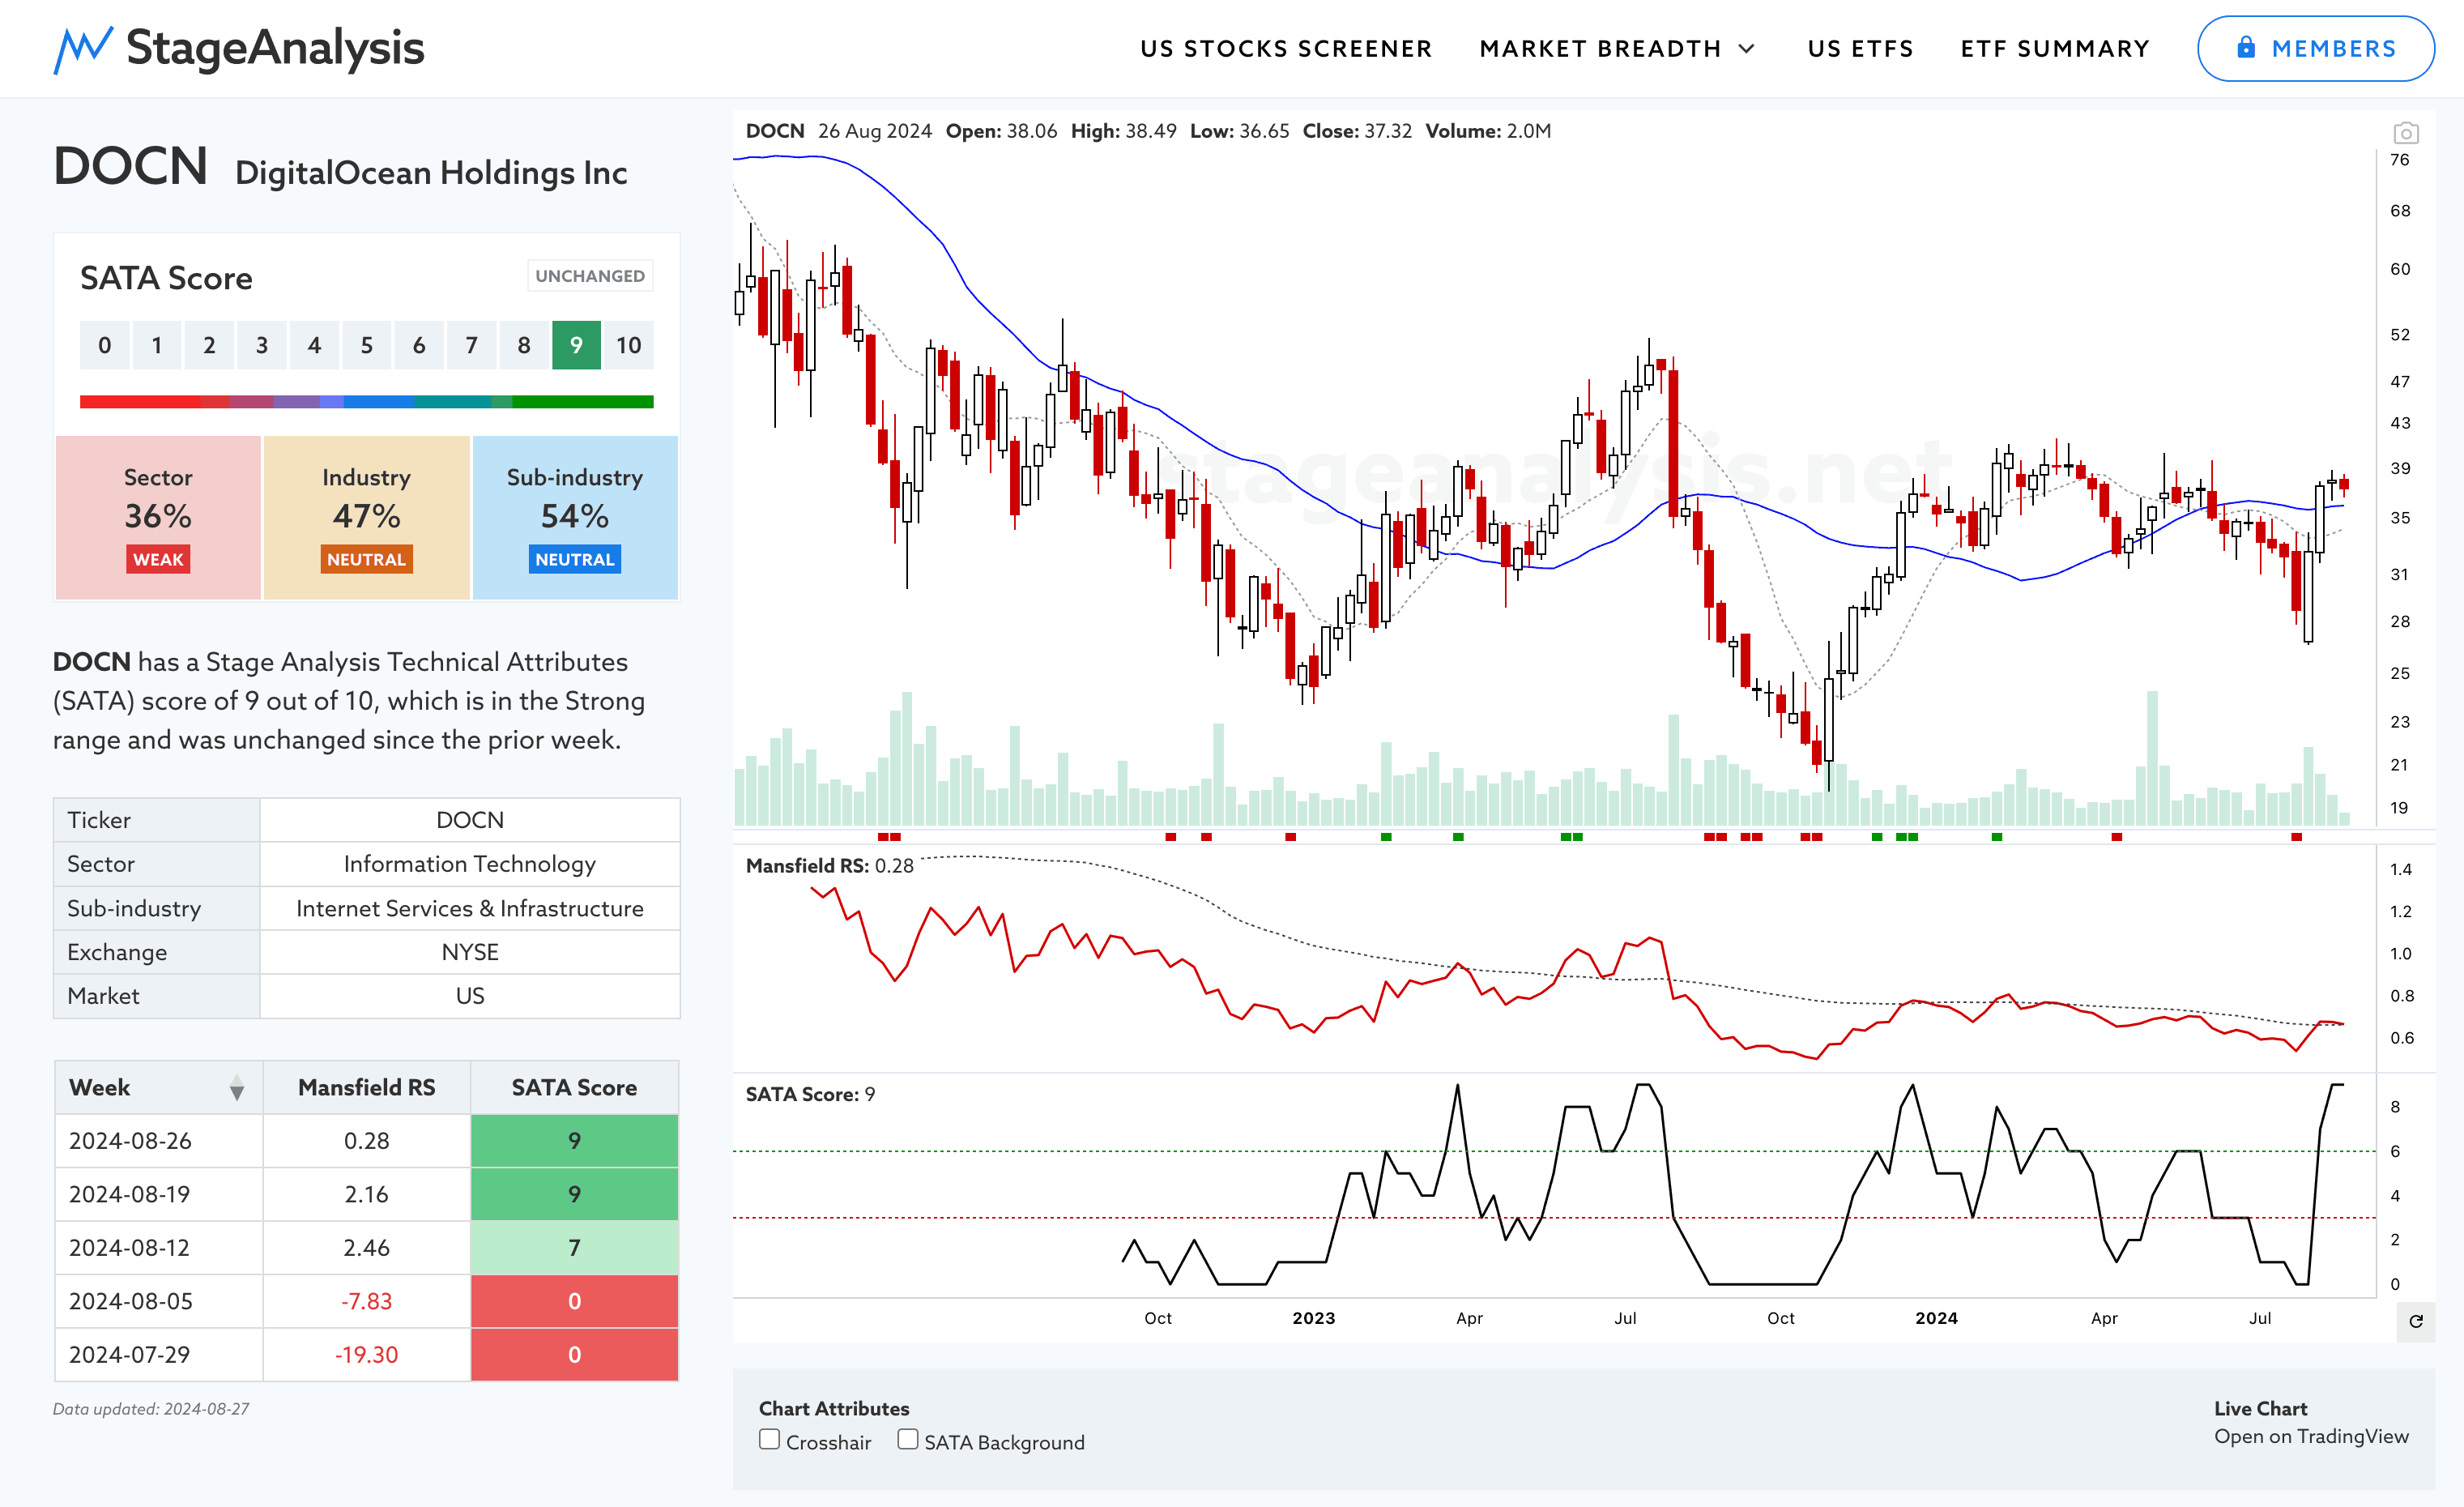2464x1507 pixels.
Task: Click Data updated: 2024-08-27 note
Action: tap(151, 1409)
